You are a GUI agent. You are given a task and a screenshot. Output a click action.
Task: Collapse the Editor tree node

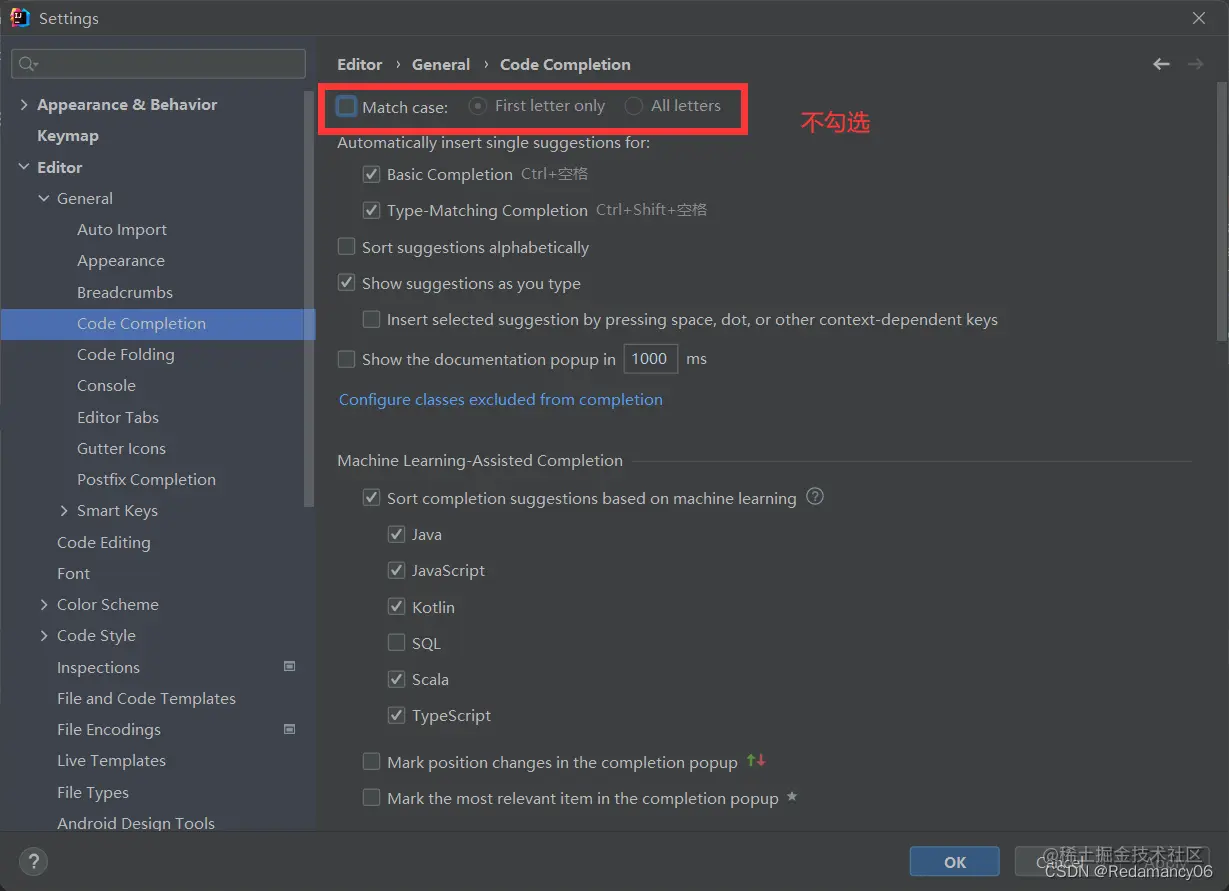point(24,167)
